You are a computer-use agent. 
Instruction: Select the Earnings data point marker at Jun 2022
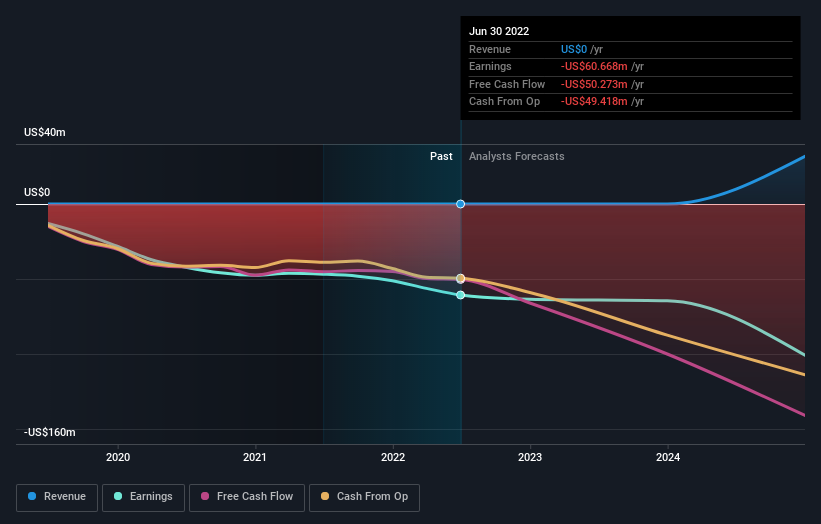[x=460, y=295]
